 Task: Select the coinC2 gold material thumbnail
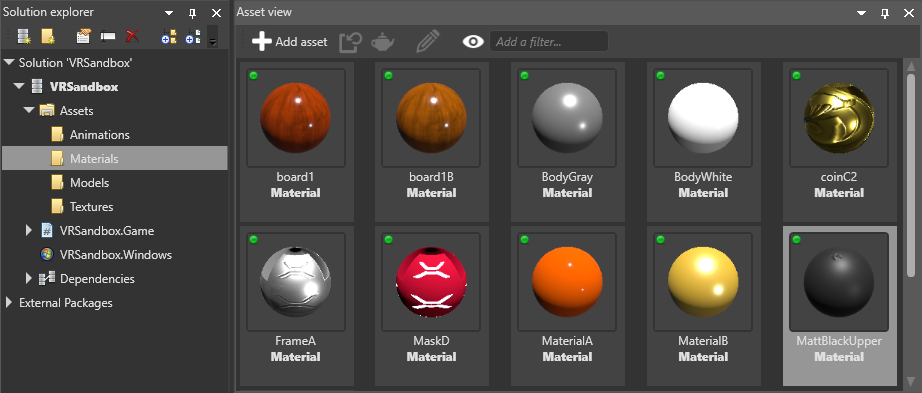[839, 118]
